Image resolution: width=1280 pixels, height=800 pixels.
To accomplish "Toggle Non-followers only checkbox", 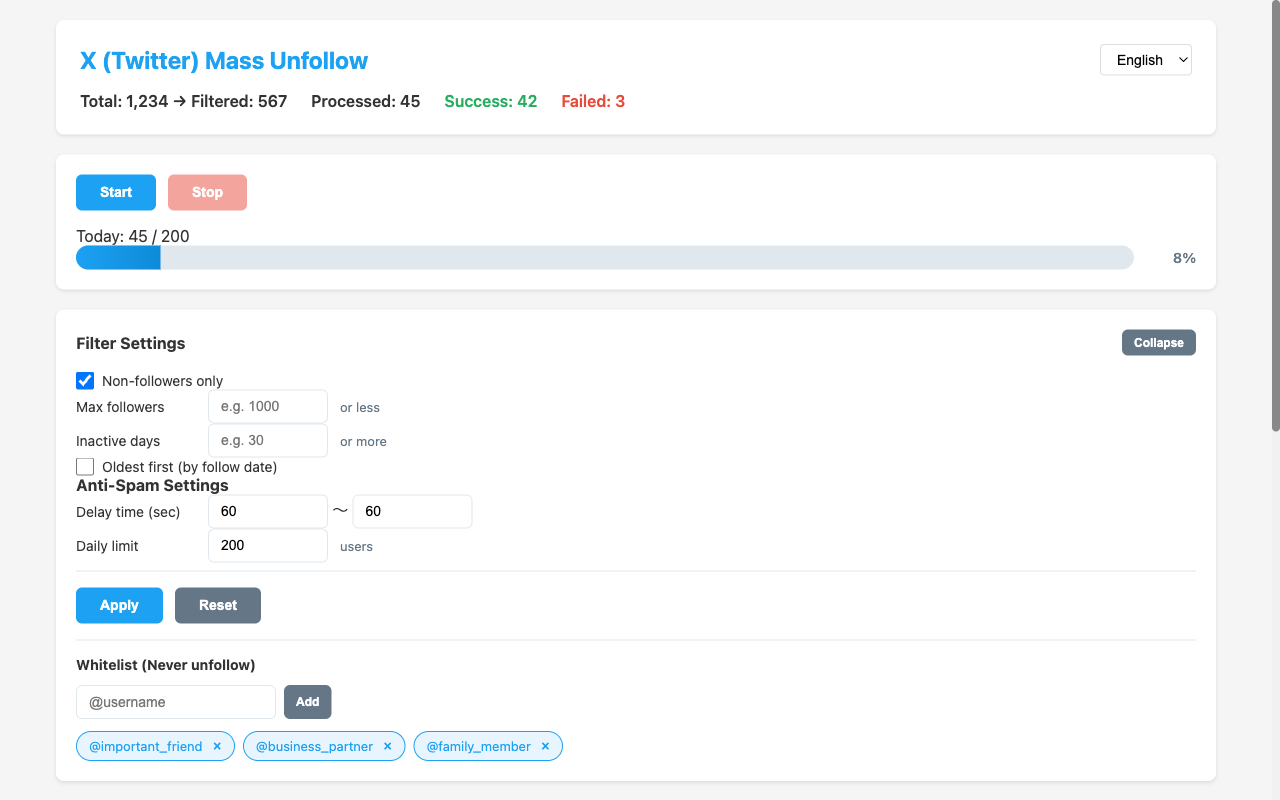I will [x=85, y=381].
